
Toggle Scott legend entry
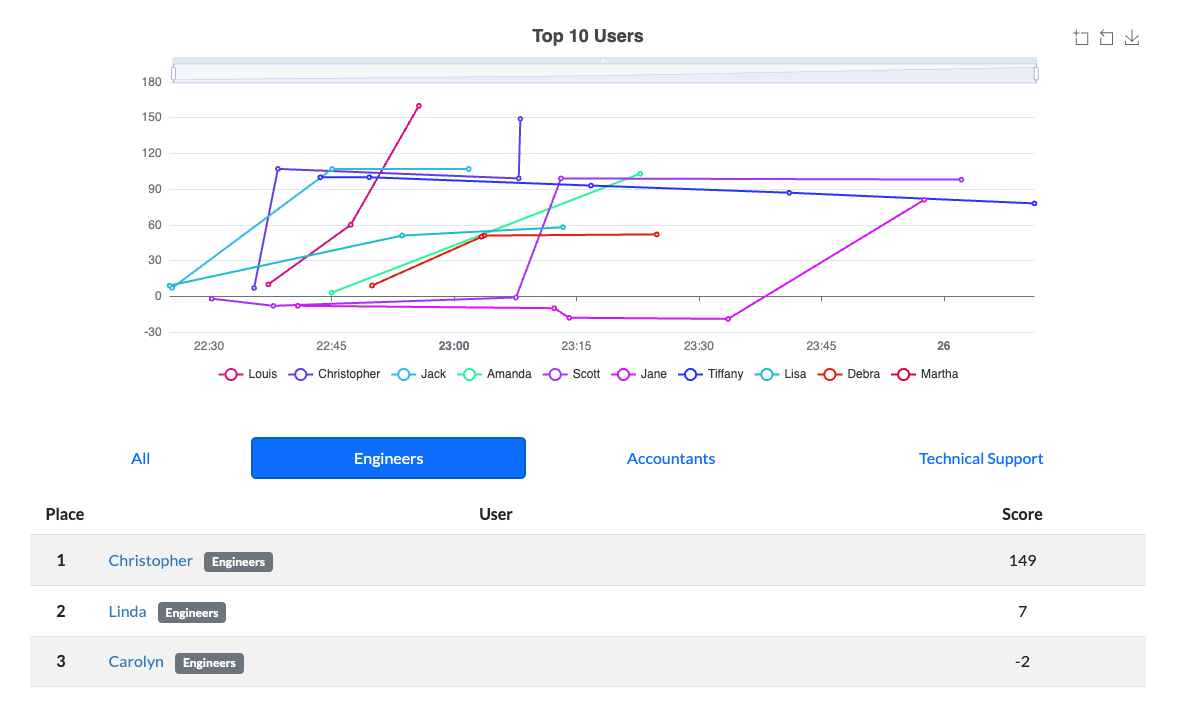(572, 374)
